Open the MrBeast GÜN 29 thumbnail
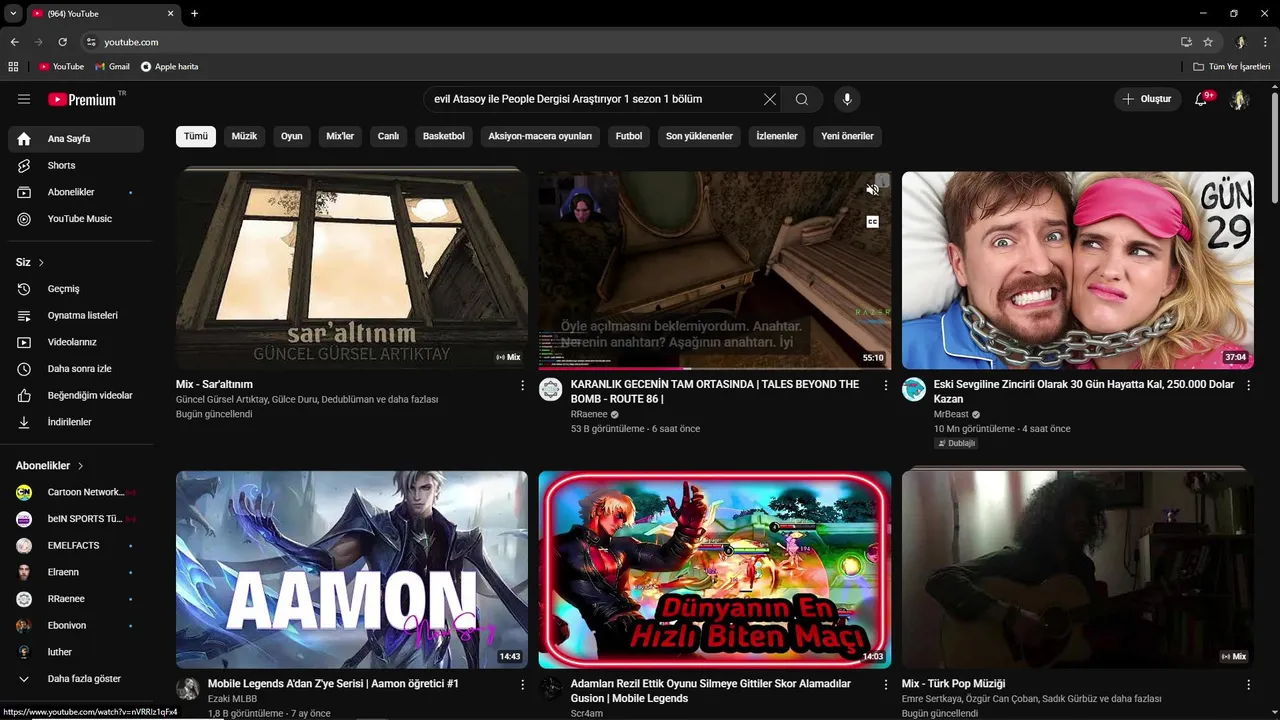The height and width of the screenshot is (720, 1280). coord(1078,270)
